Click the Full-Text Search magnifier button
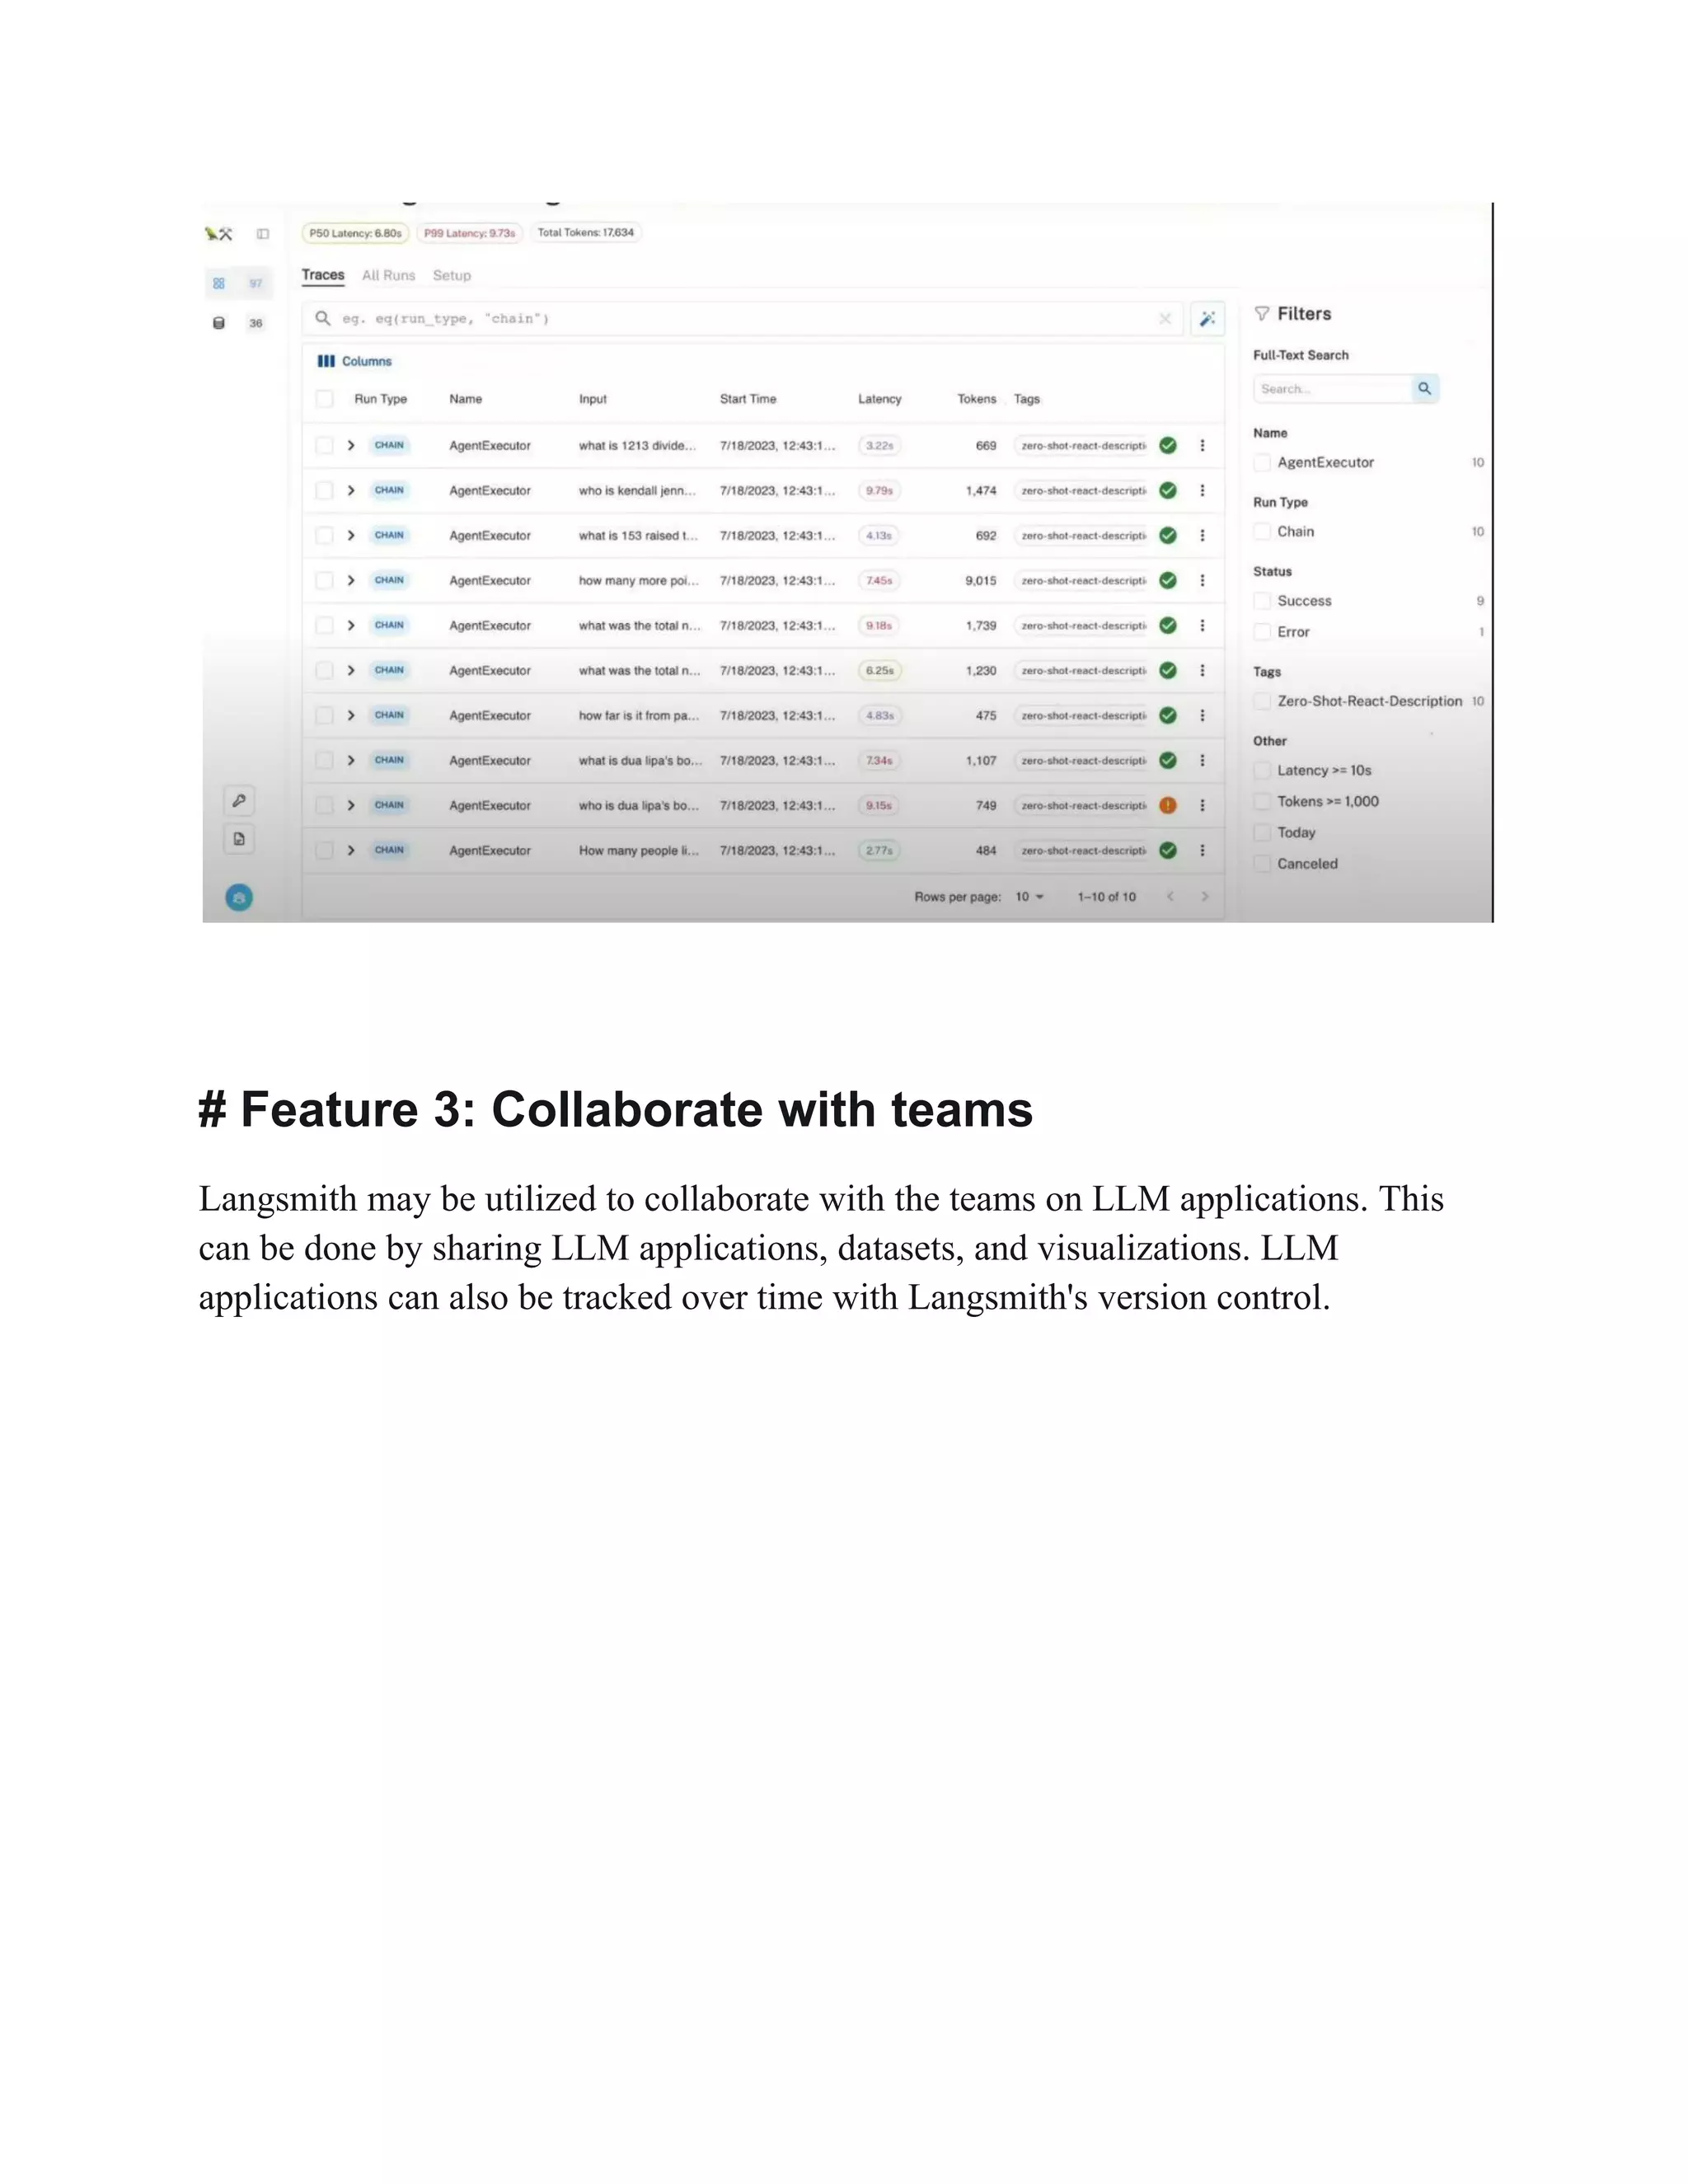This screenshot has height=2184, width=1688. click(1425, 388)
